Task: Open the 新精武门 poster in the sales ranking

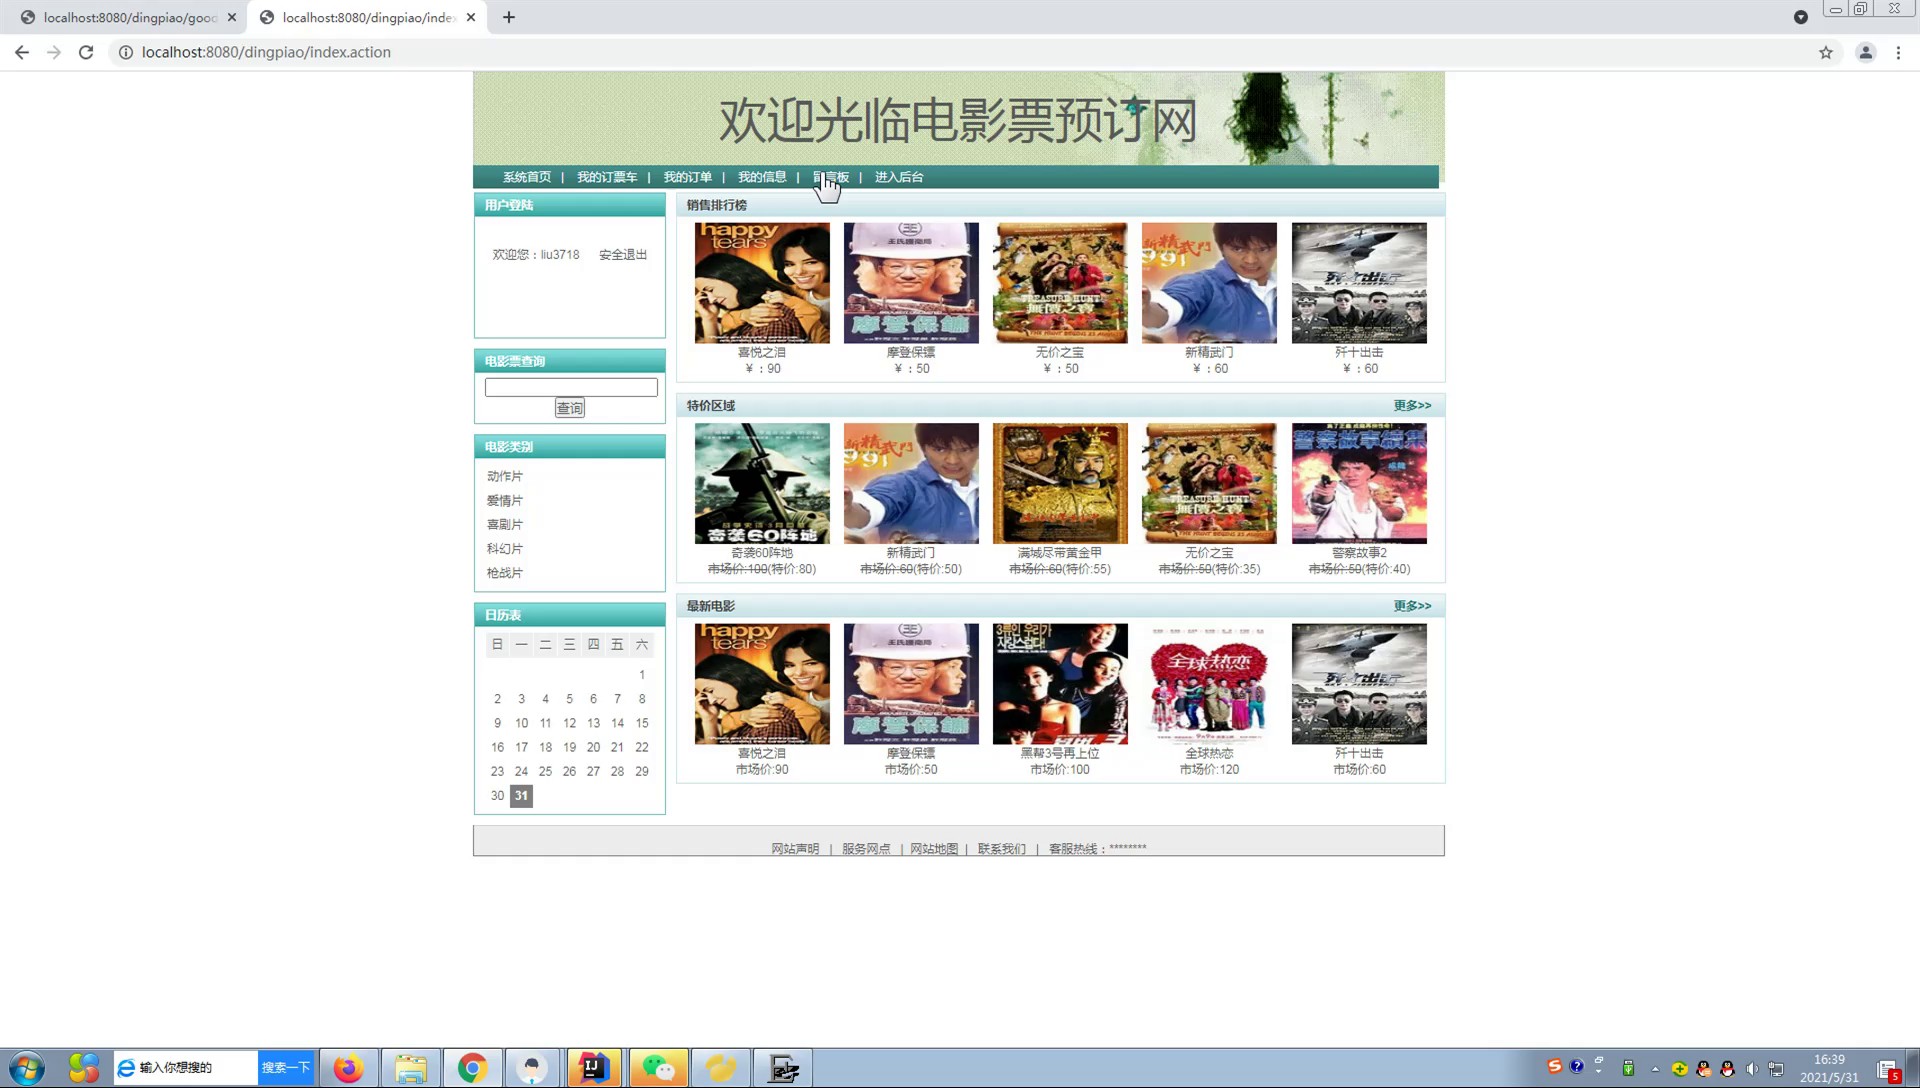Action: (1209, 283)
